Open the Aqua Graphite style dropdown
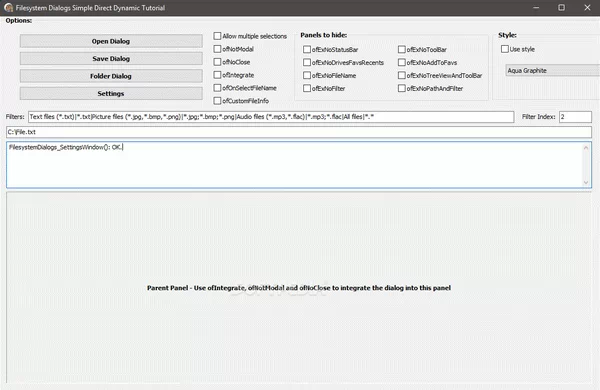The height and width of the screenshot is (390, 600). pos(553,70)
